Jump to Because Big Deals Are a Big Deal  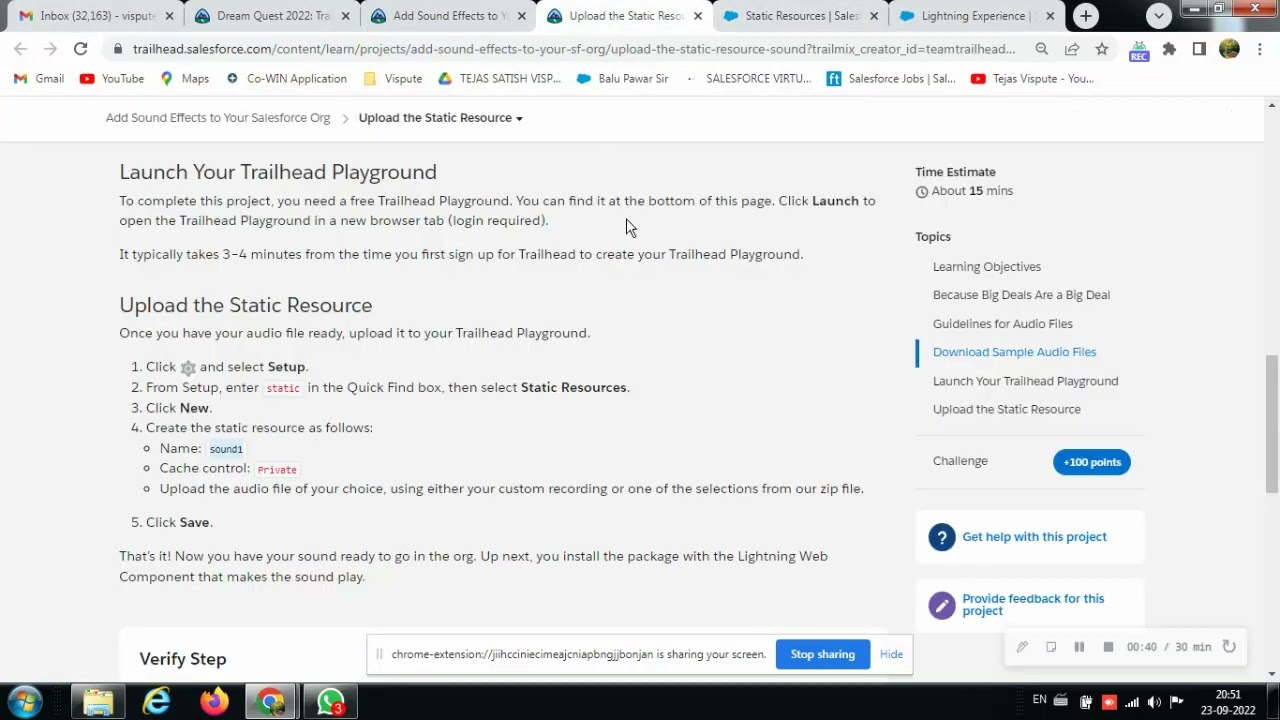tap(1021, 295)
